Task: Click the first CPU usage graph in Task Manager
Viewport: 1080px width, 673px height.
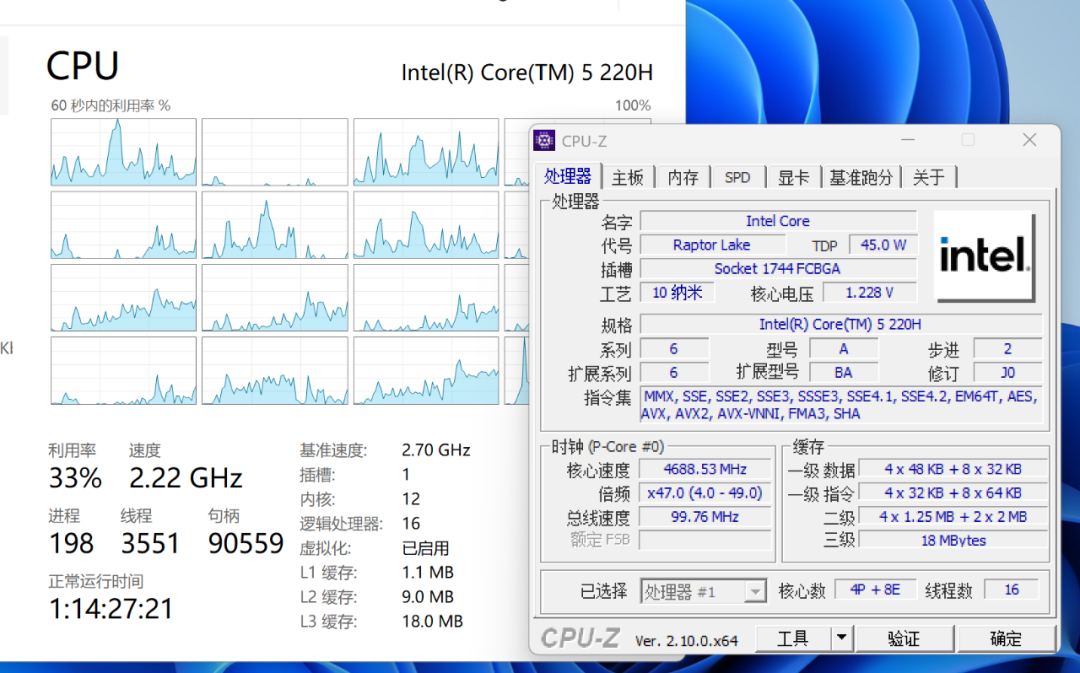Action: pyautogui.click(x=123, y=152)
